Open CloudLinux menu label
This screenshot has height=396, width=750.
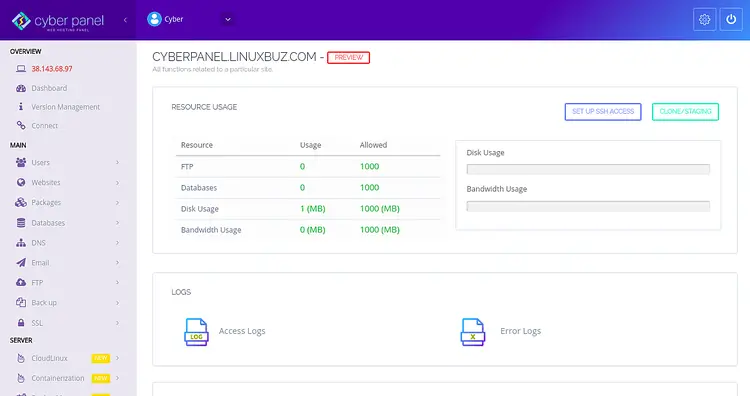[x=49, y=358]
